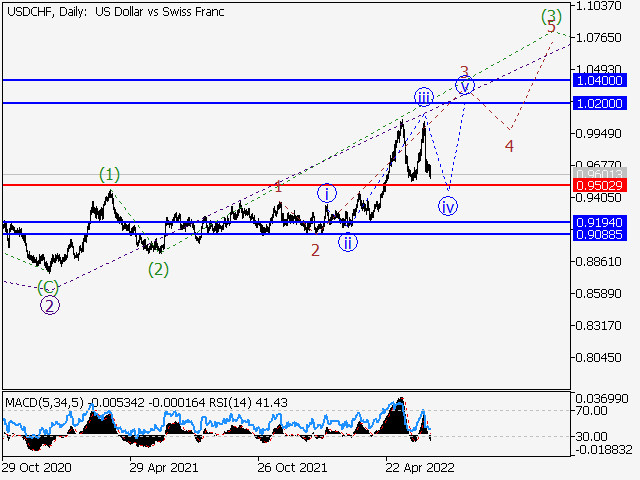Select the MACD(5,34,5) indicator label

click(44, 403)
